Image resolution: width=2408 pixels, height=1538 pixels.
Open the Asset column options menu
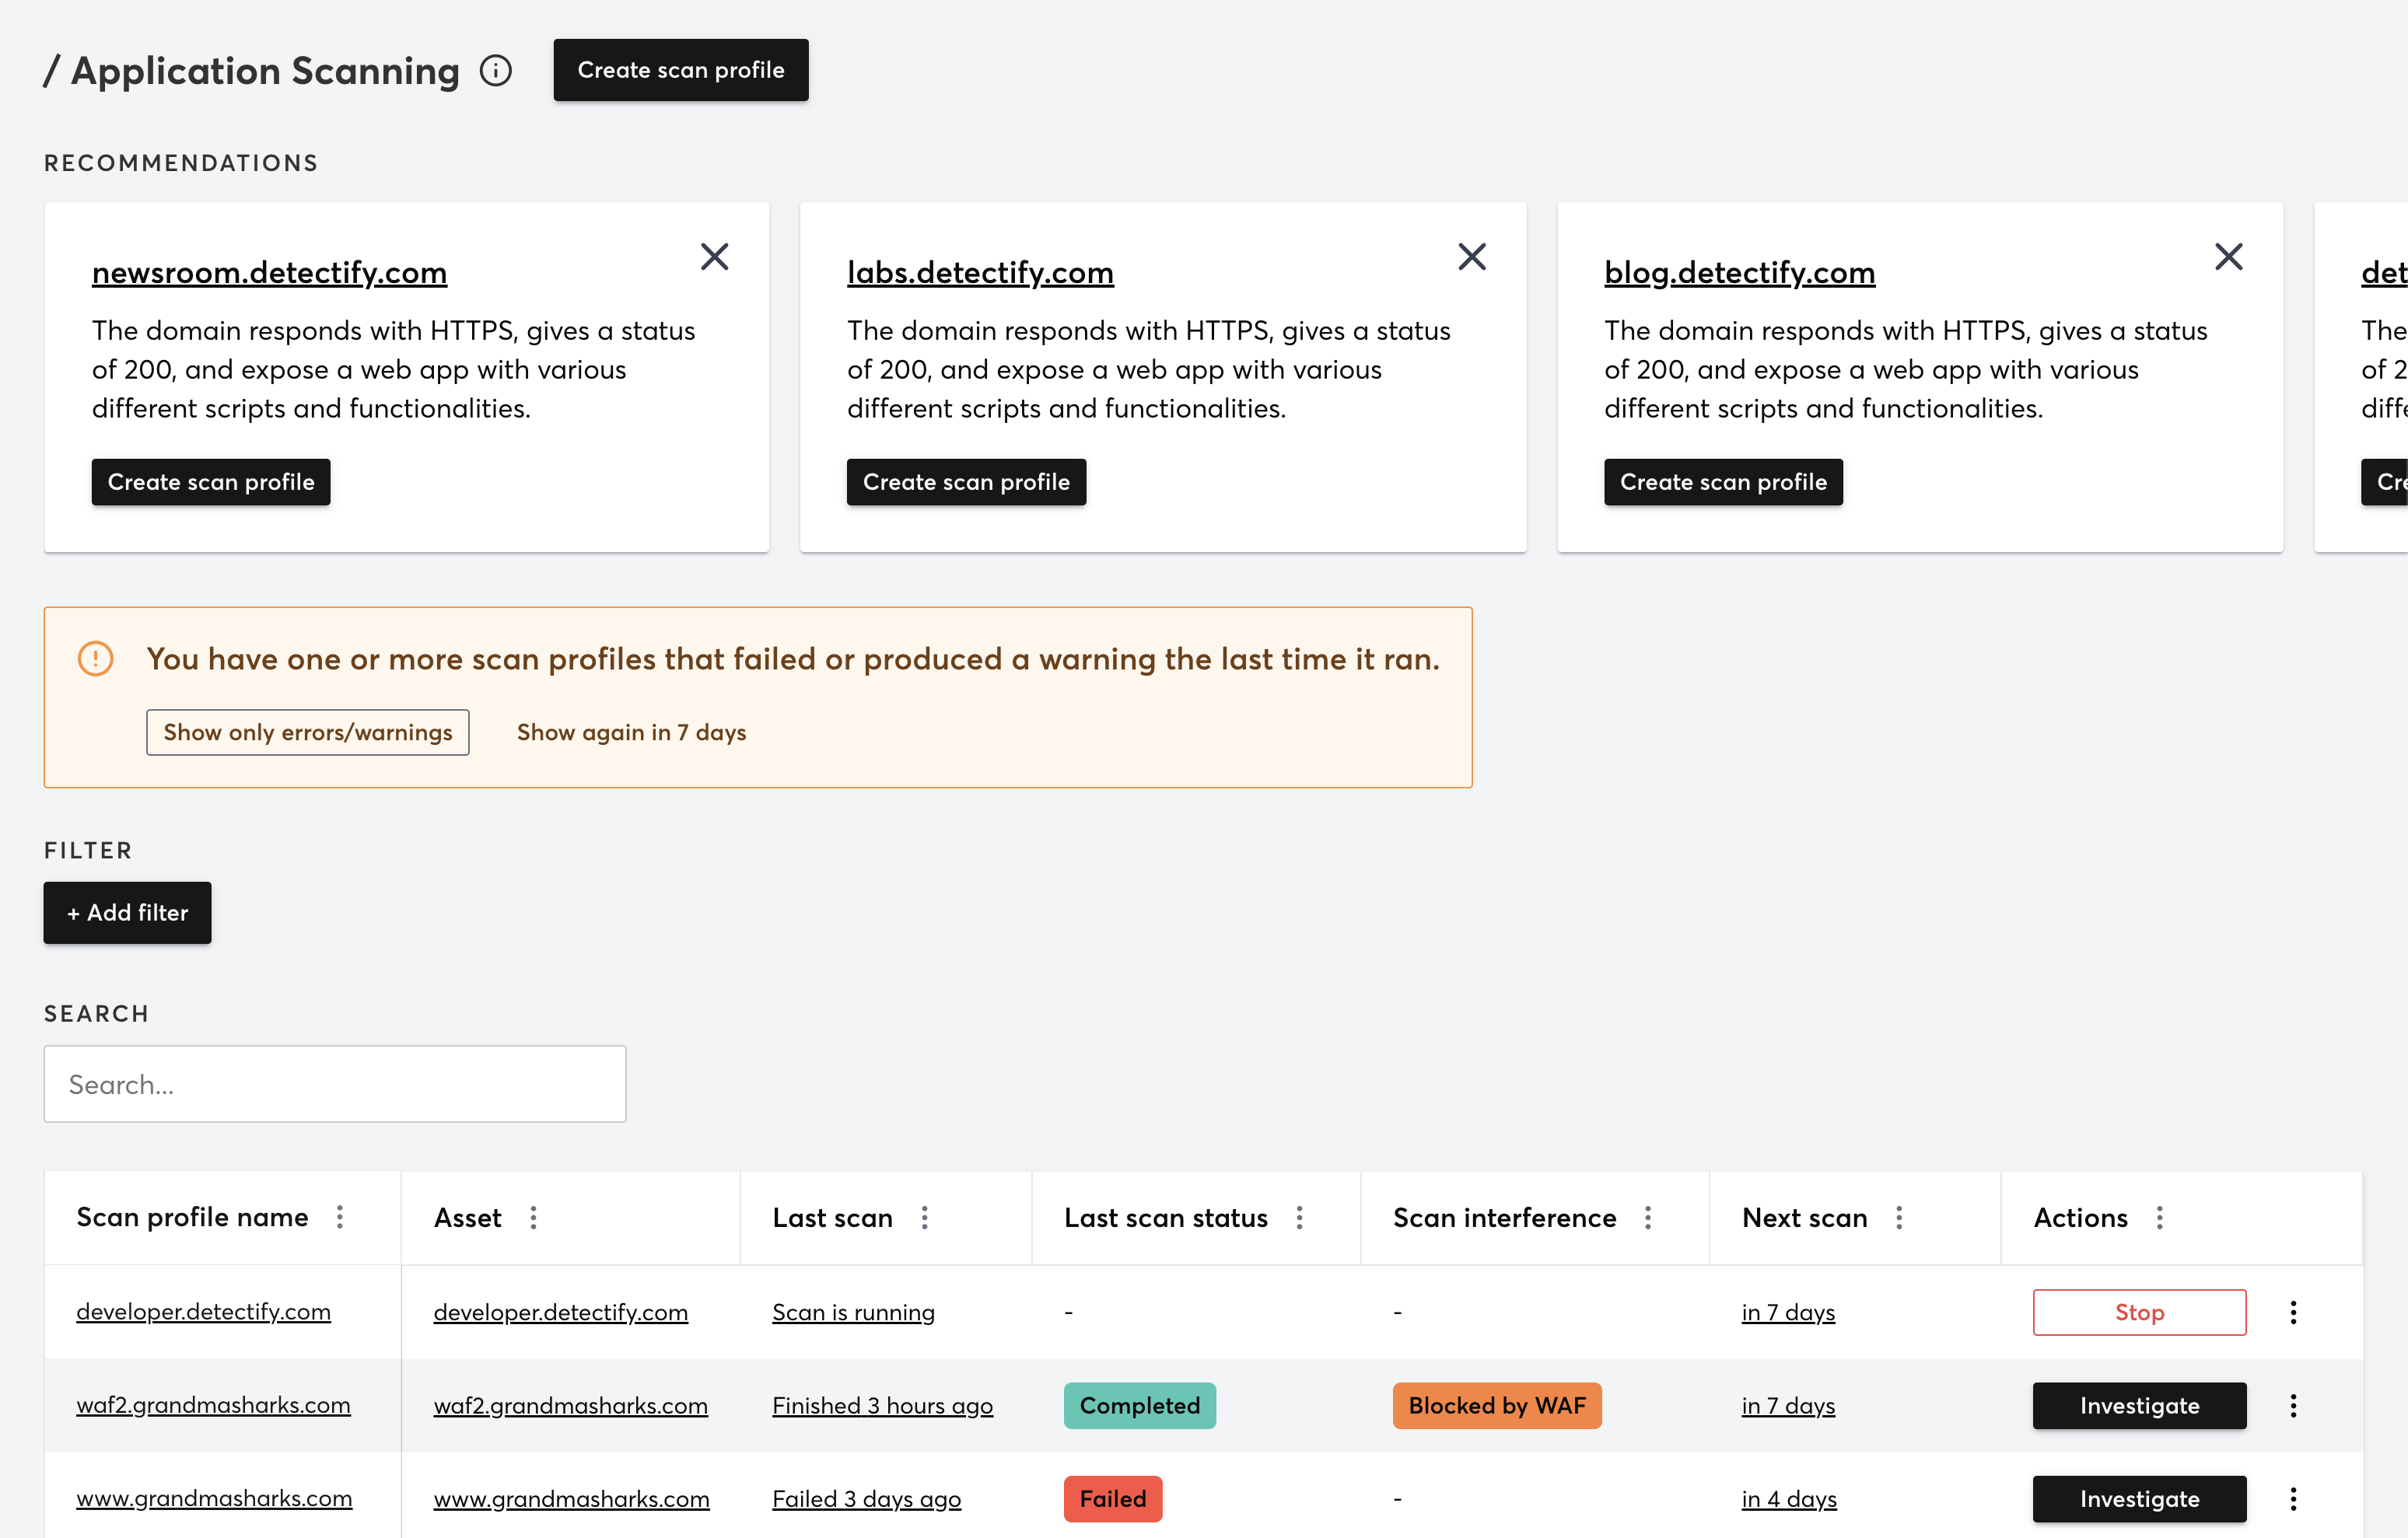tap(533, 1217)
